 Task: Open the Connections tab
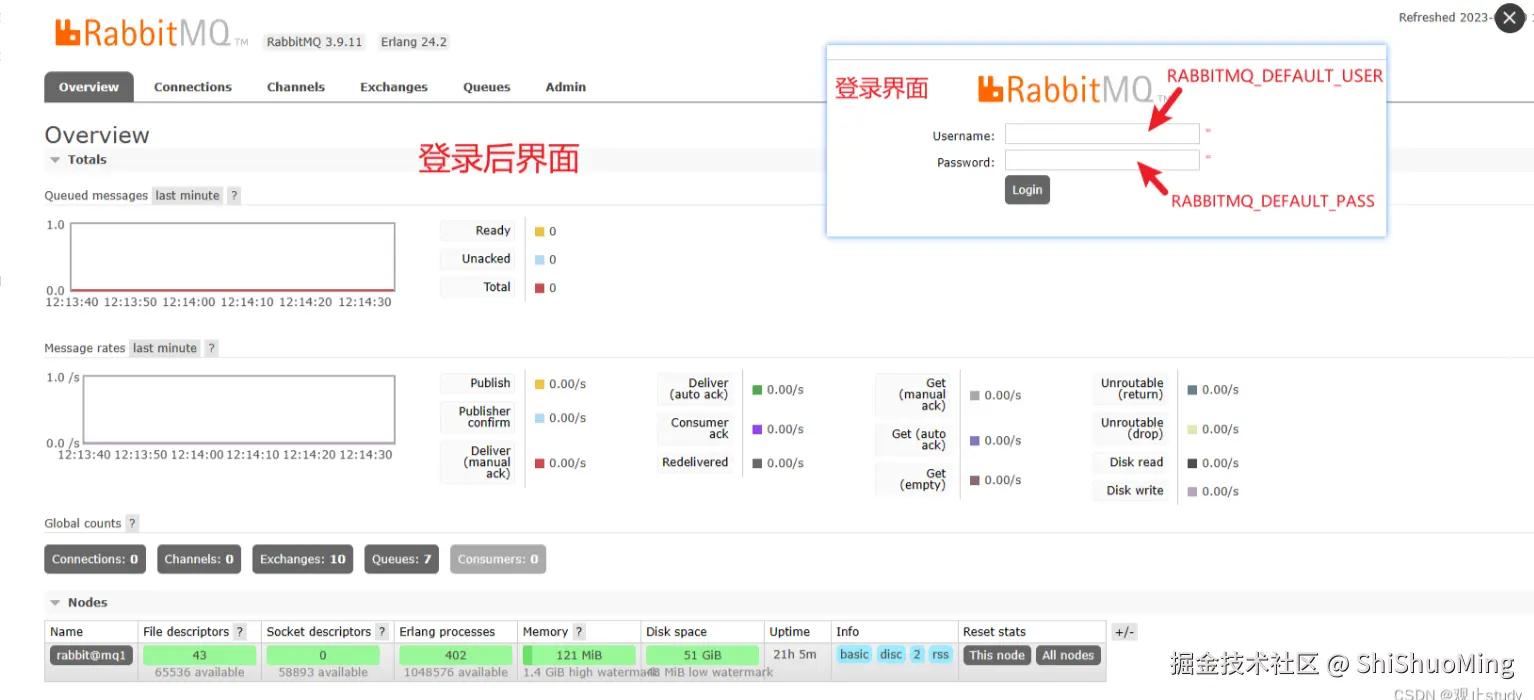(193, 87)
